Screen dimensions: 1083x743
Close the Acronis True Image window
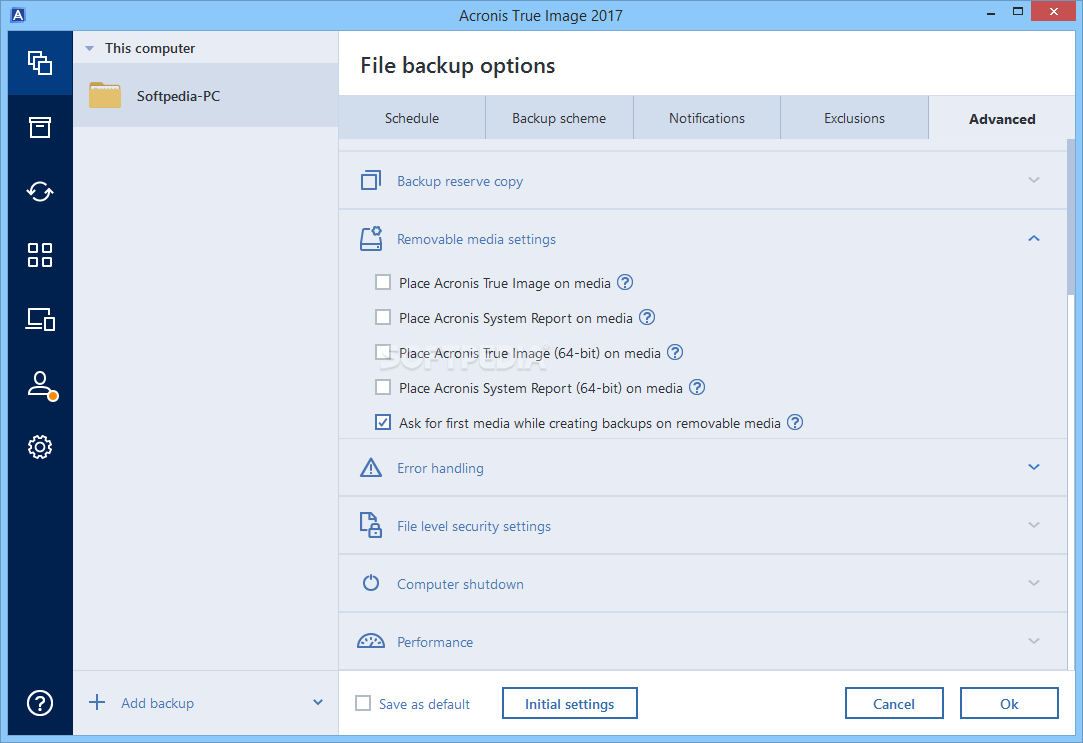(x=1053, y=12)
